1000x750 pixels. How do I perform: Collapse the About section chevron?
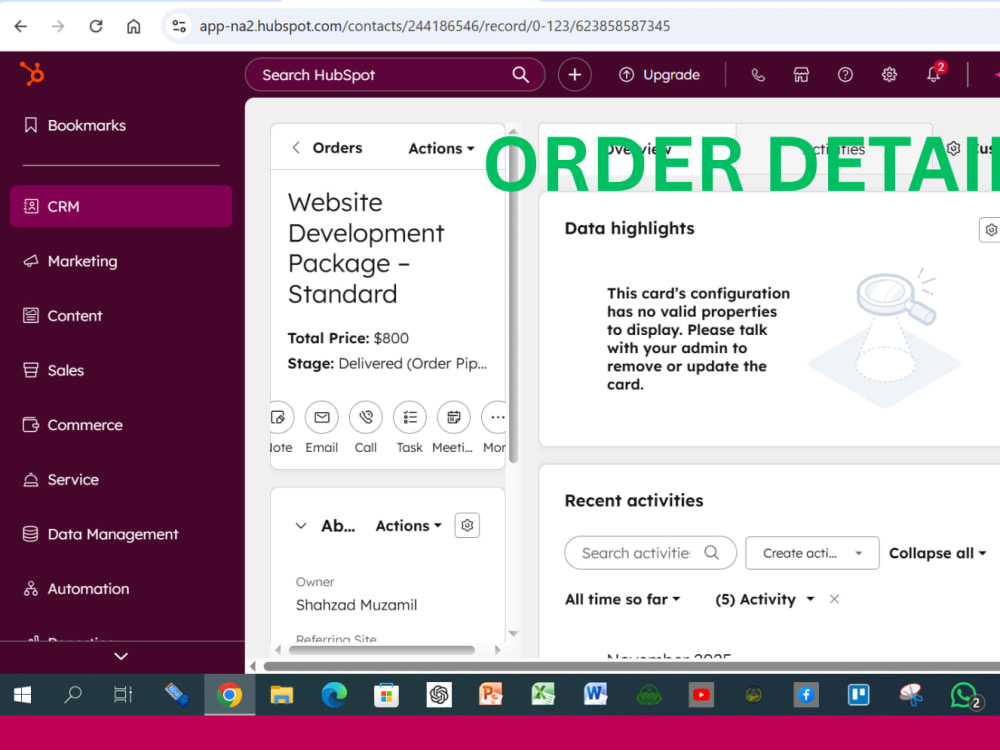coord(301,526)
